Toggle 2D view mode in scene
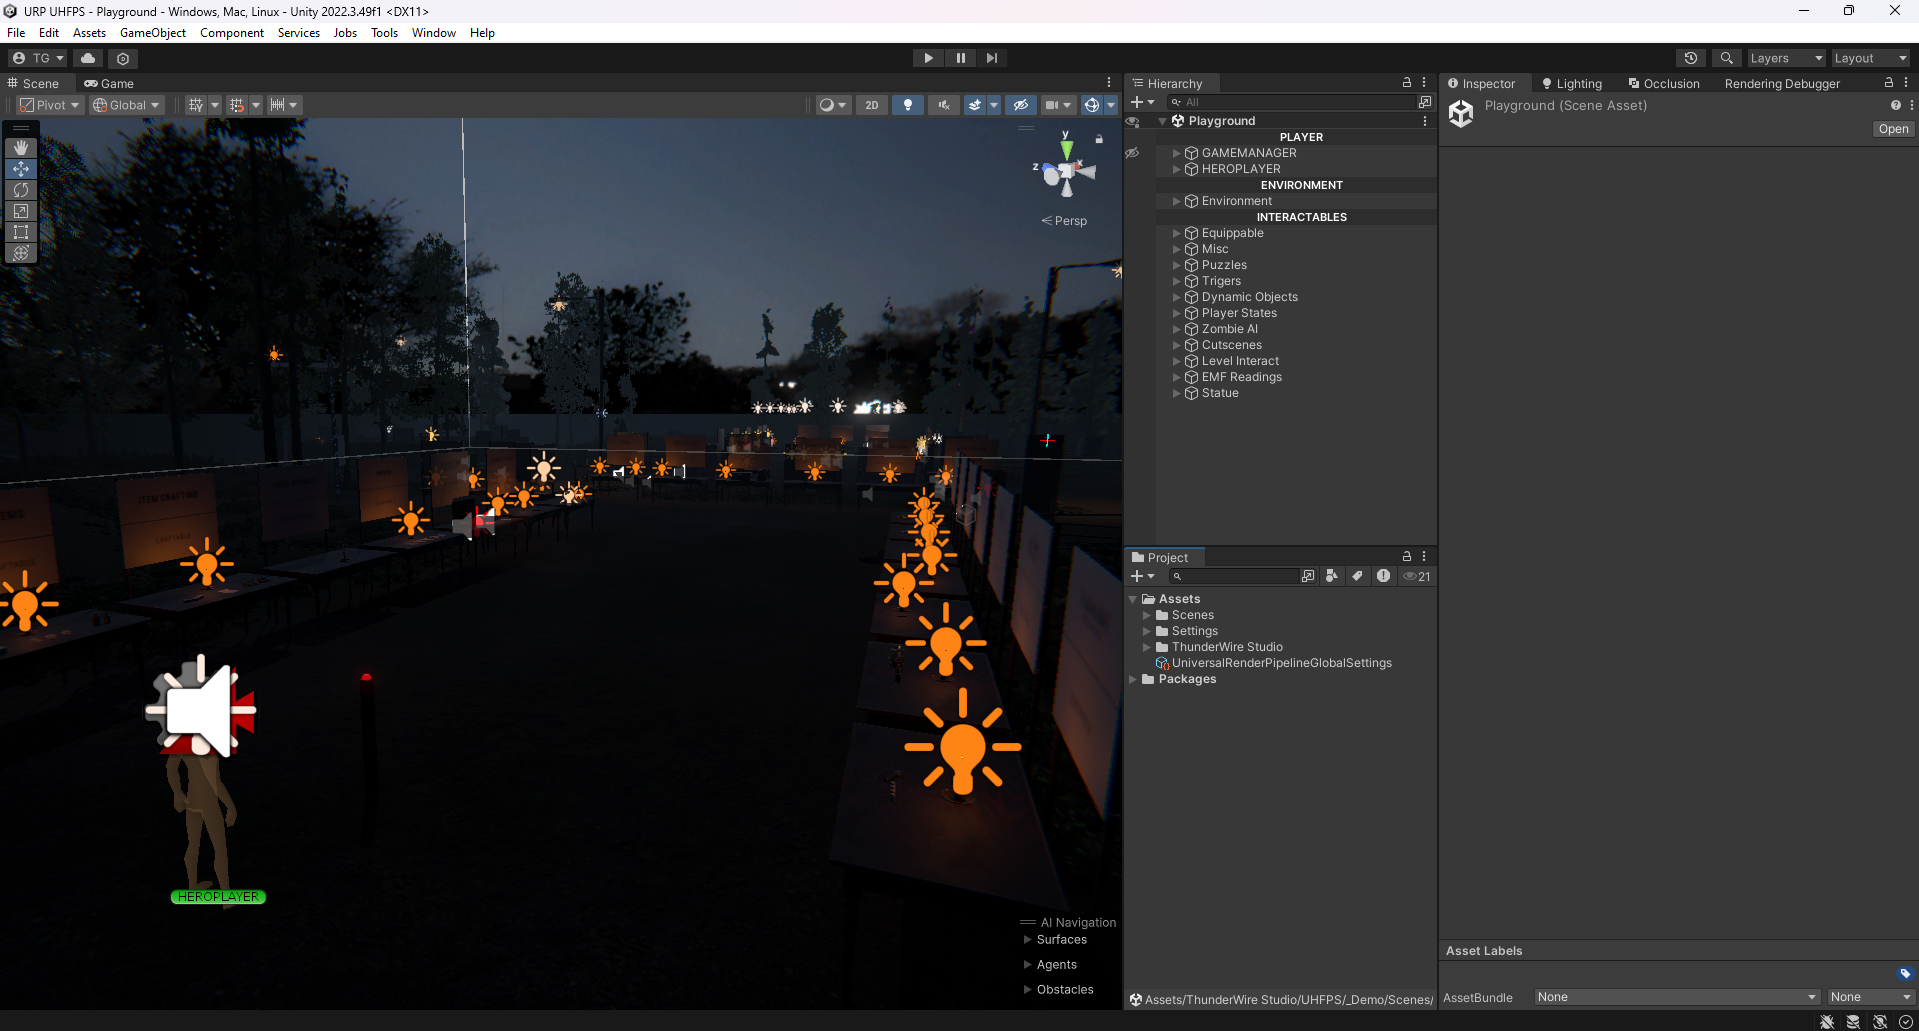1919x1031 pixels. point(871,105)
